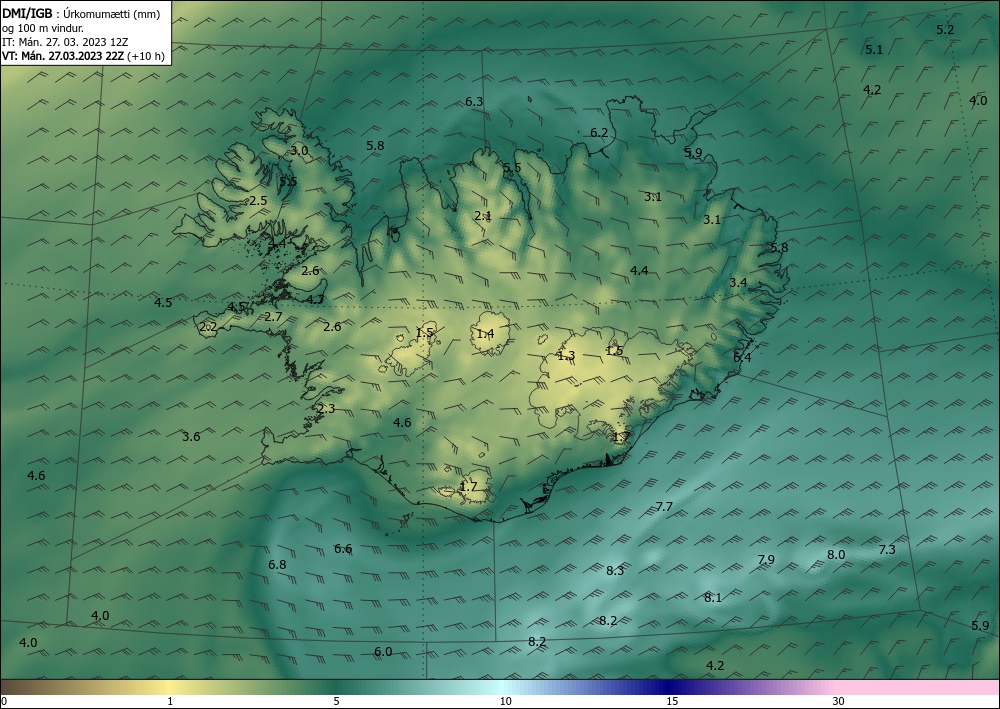The image size is (1000, 709).
Task: Click the "(+10 h)" forecast offset label
Action: pyautogui.click(x=146, y=56)
